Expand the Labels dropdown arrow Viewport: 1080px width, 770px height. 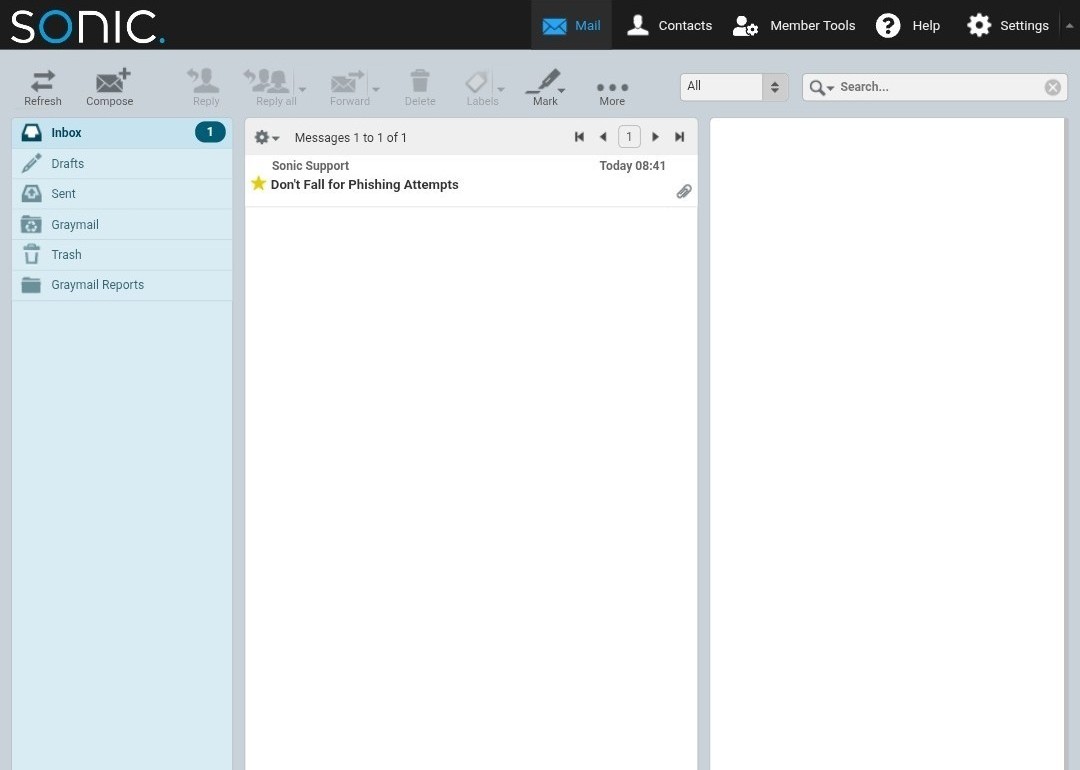(501, 90)
